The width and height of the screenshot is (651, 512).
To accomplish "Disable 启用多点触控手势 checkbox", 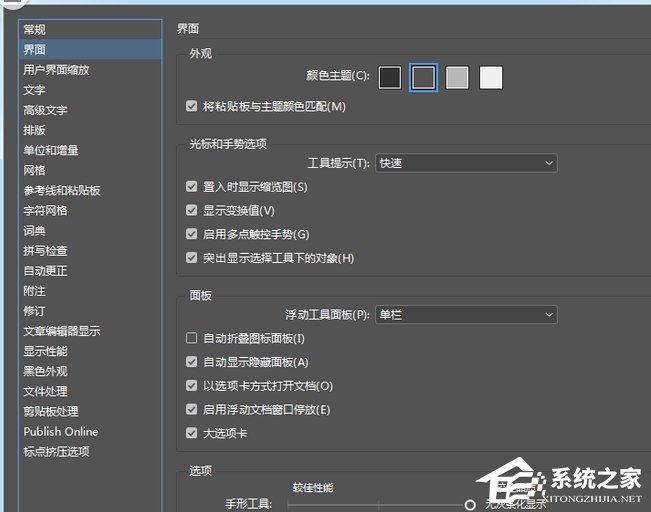I will coord(191,234).
